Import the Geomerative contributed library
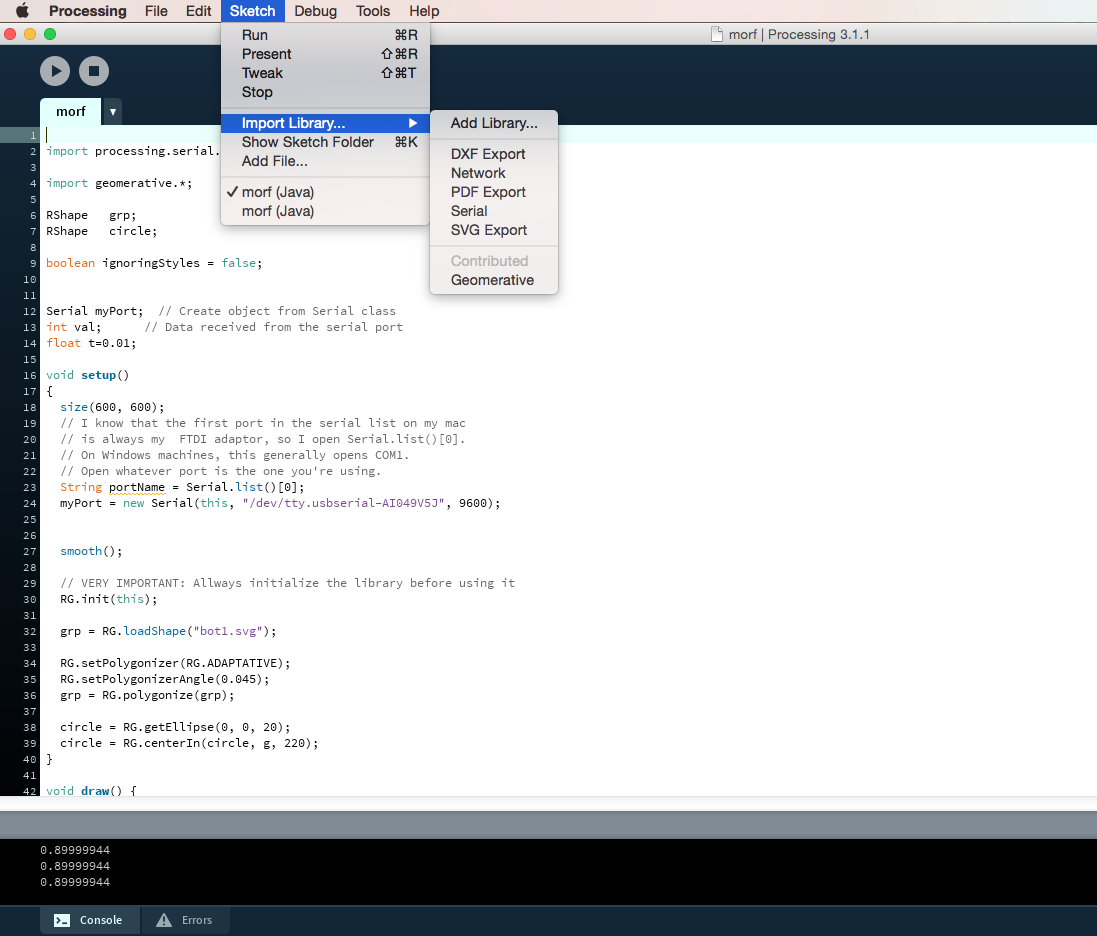The width and height of the screenshot is (1097, 936). [494, 280]
